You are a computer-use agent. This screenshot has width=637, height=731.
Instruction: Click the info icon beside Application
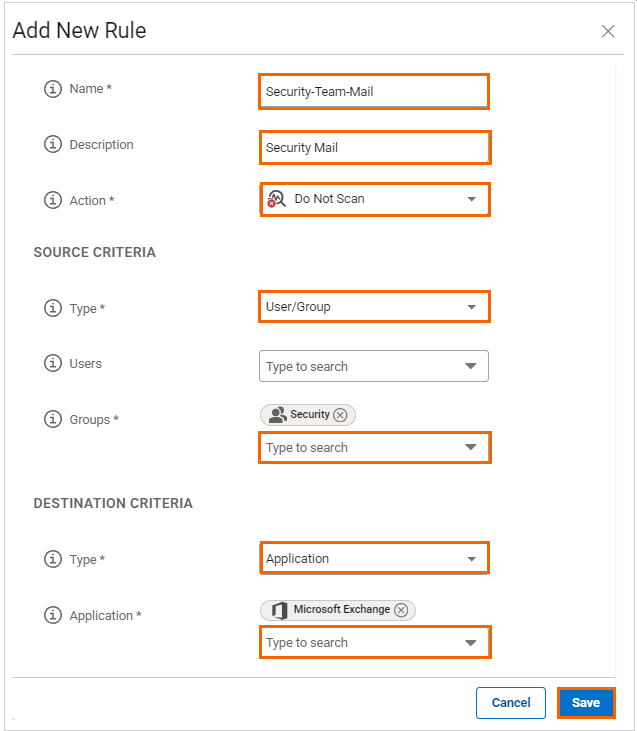(x=53, y=616)
